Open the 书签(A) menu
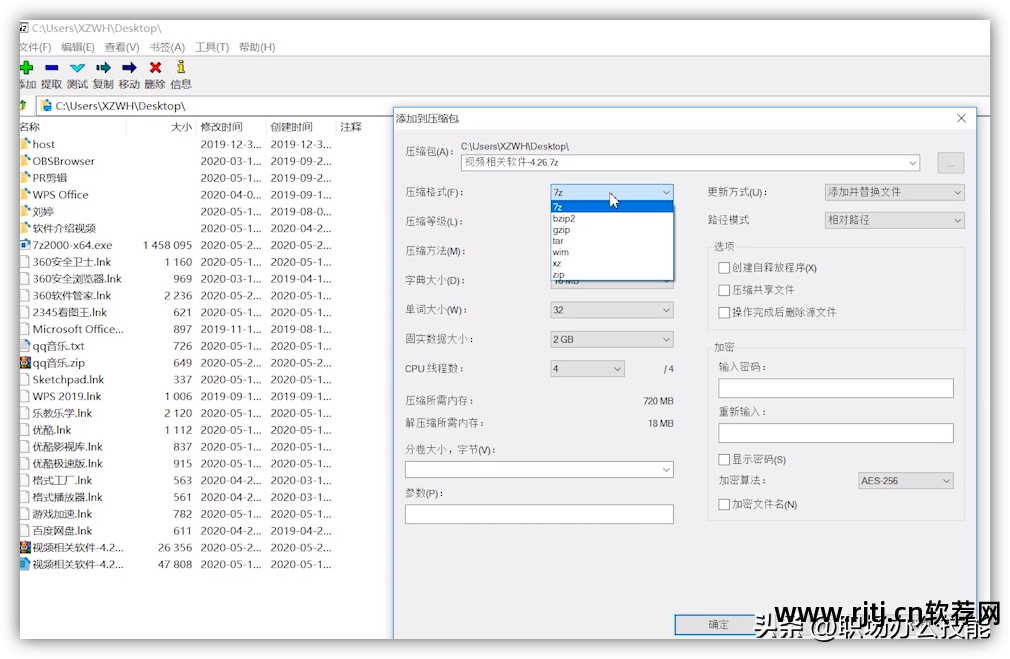The height and width of the screenshot is (659, 1010). coord(167,47)
